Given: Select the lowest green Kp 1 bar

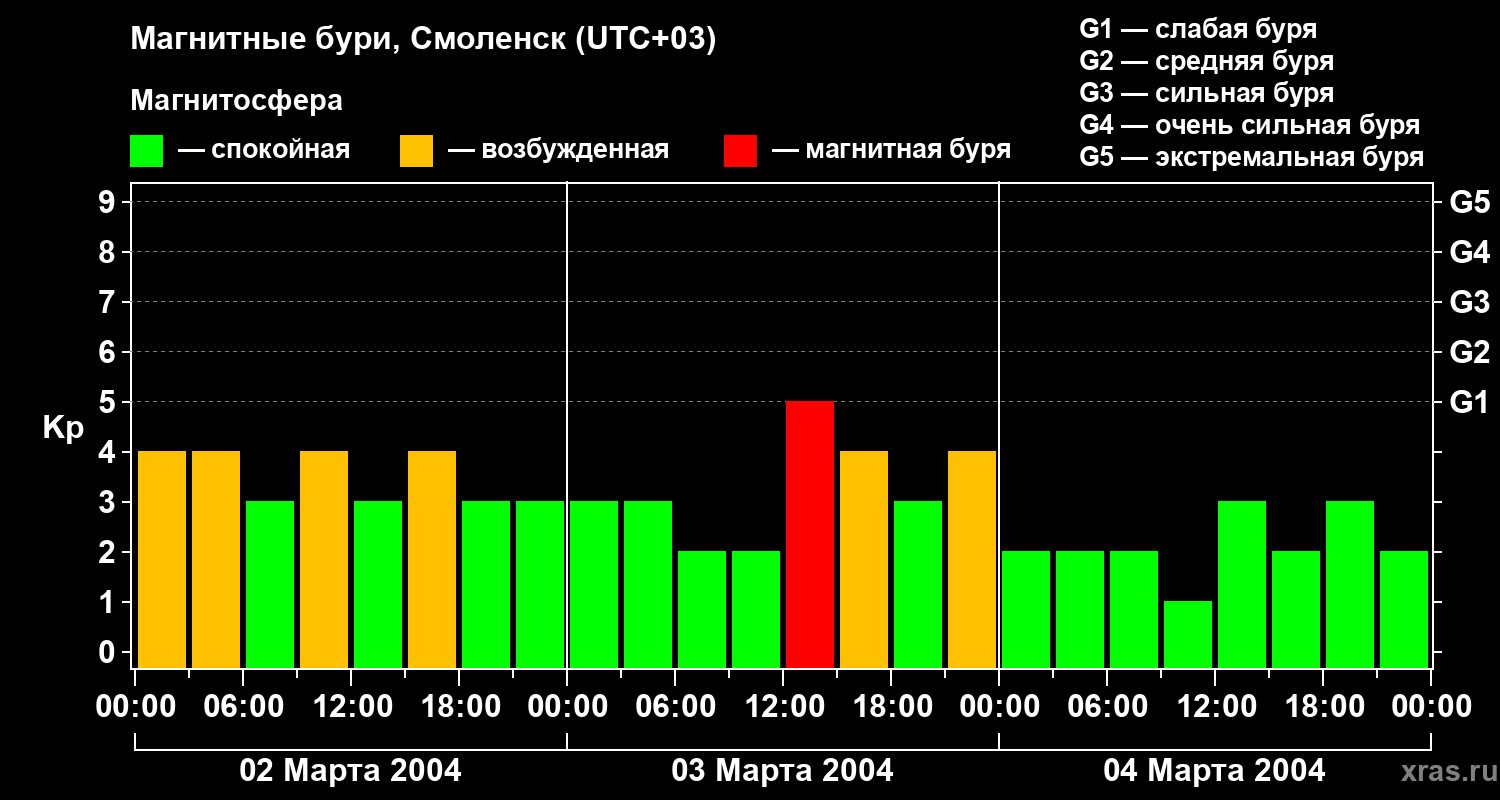Looking at the screenshot, I should [1188, 634].
